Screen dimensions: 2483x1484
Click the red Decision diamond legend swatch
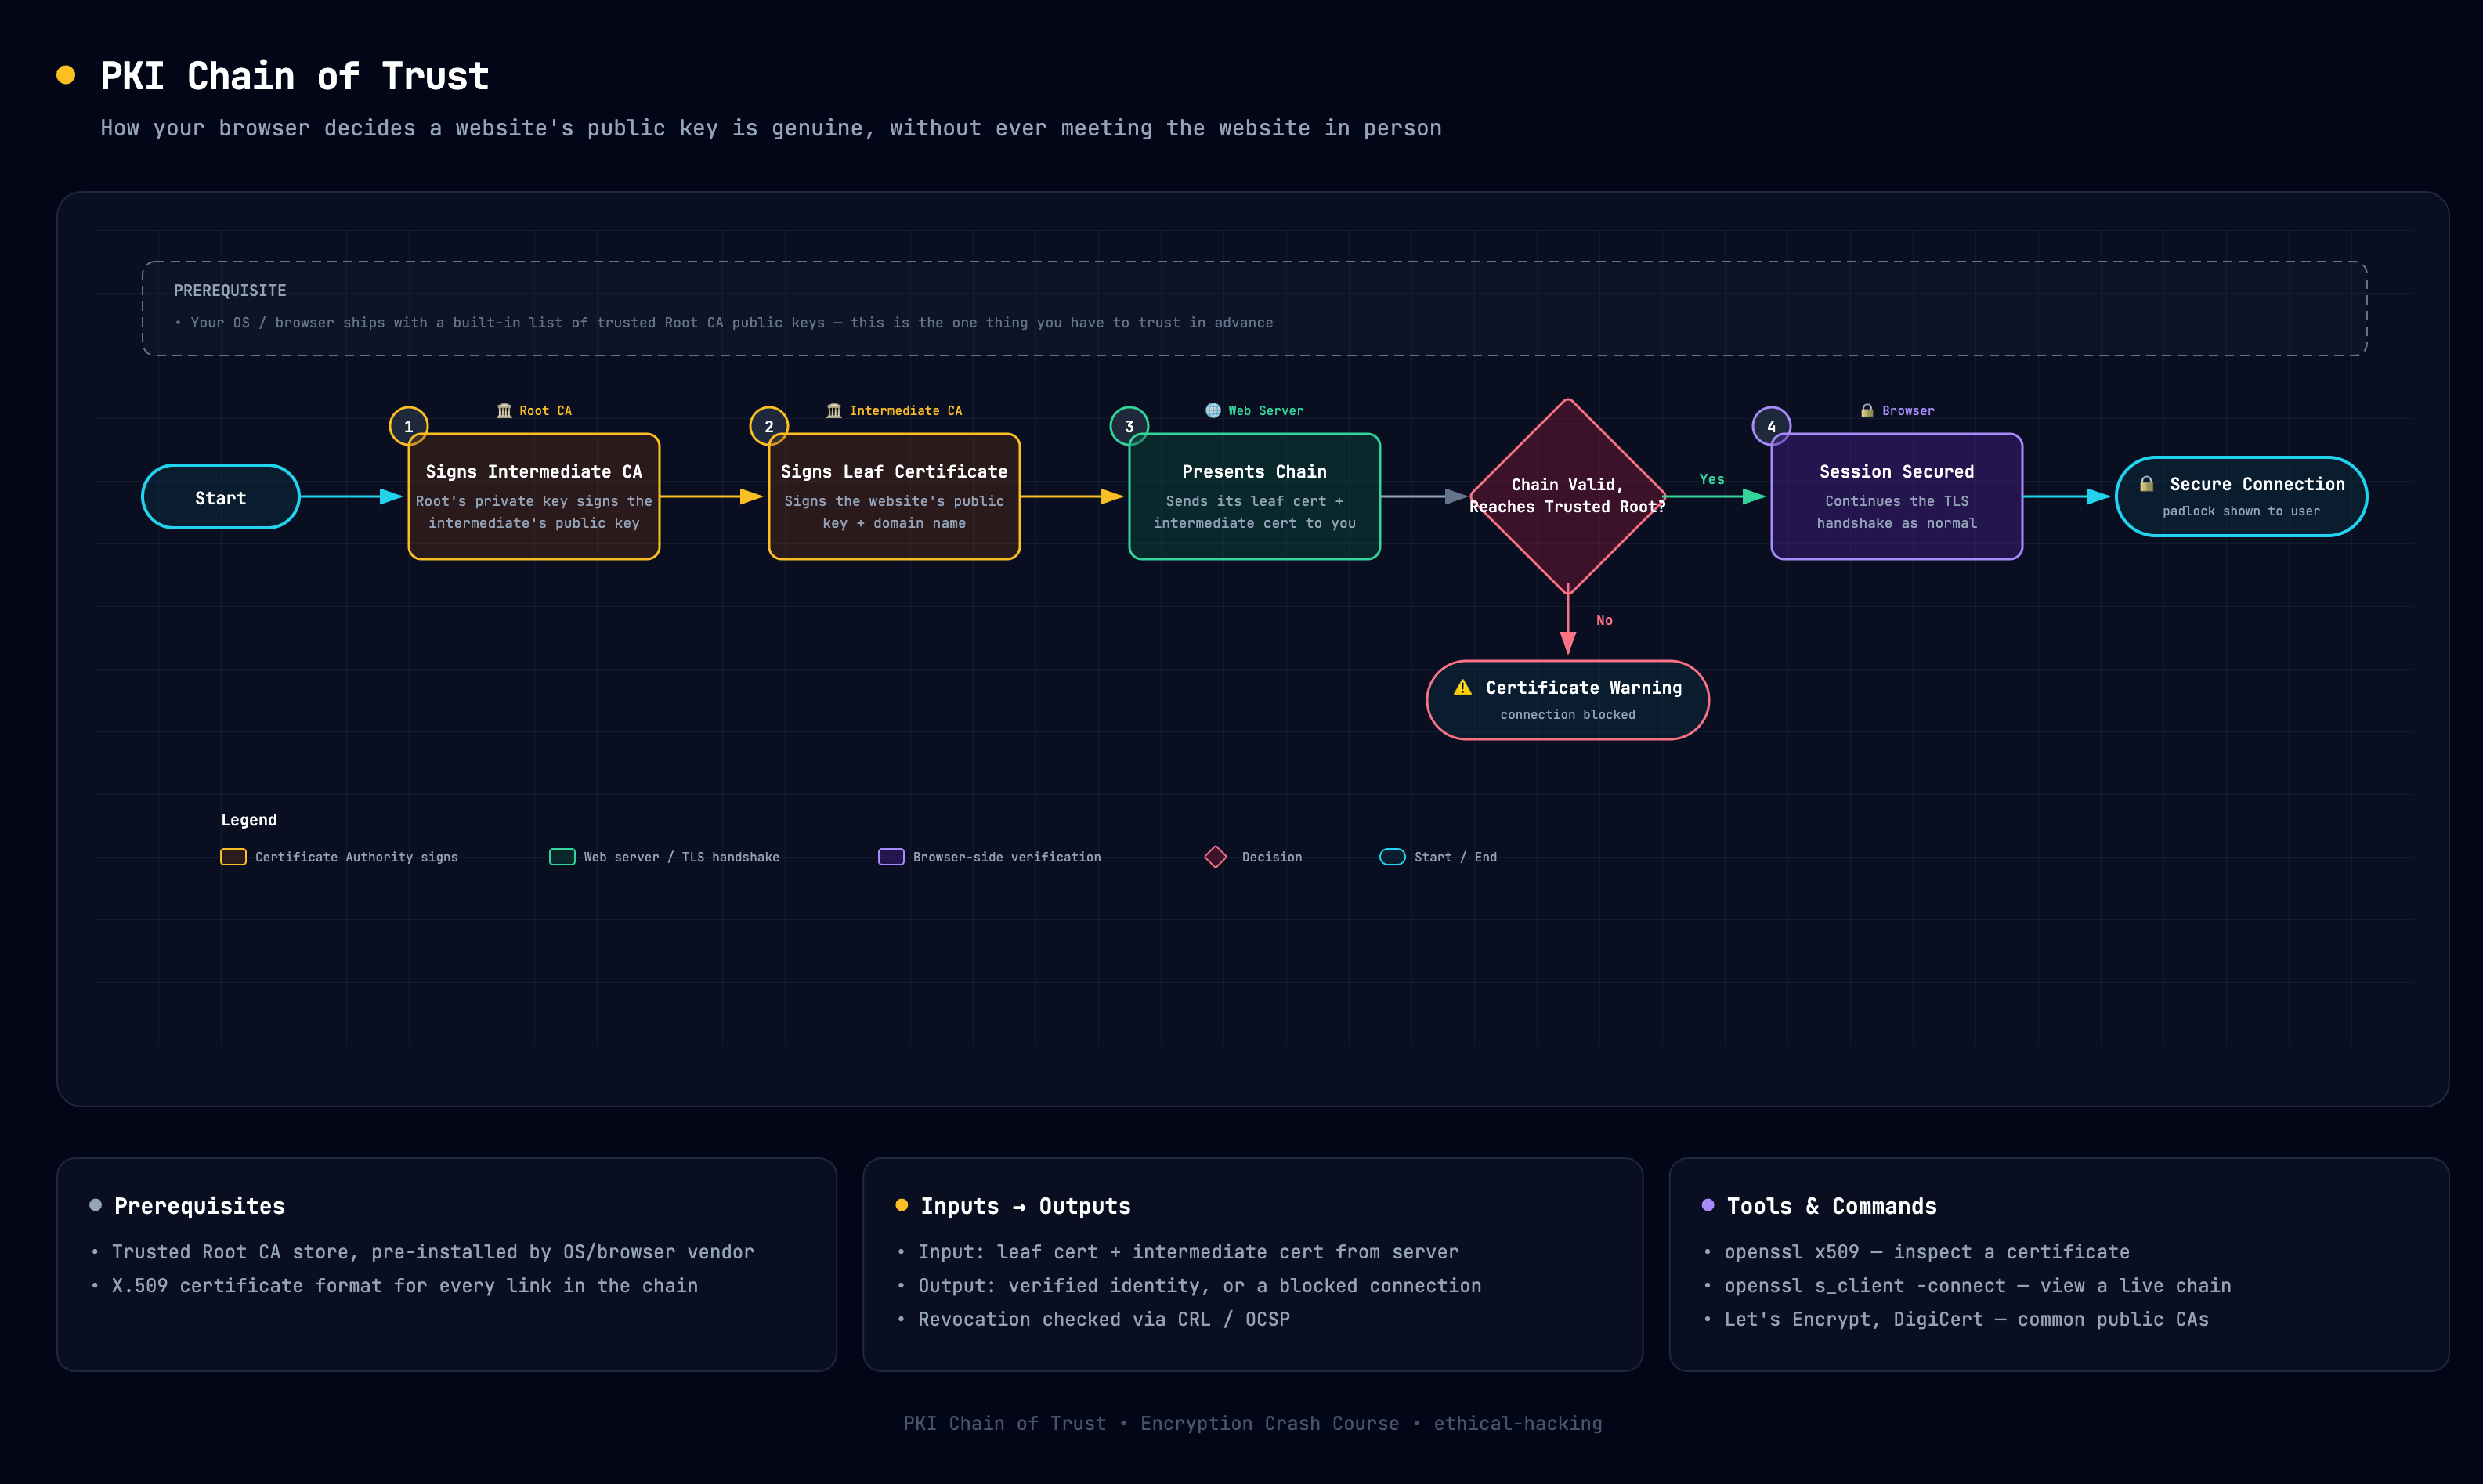(x=1216, y=857)
